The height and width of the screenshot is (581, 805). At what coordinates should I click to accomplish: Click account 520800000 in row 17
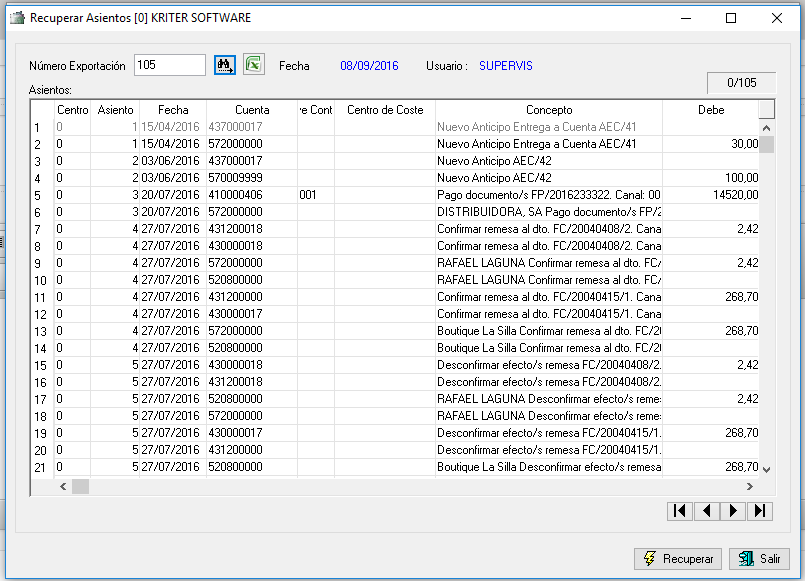click(x=252, y=399)
